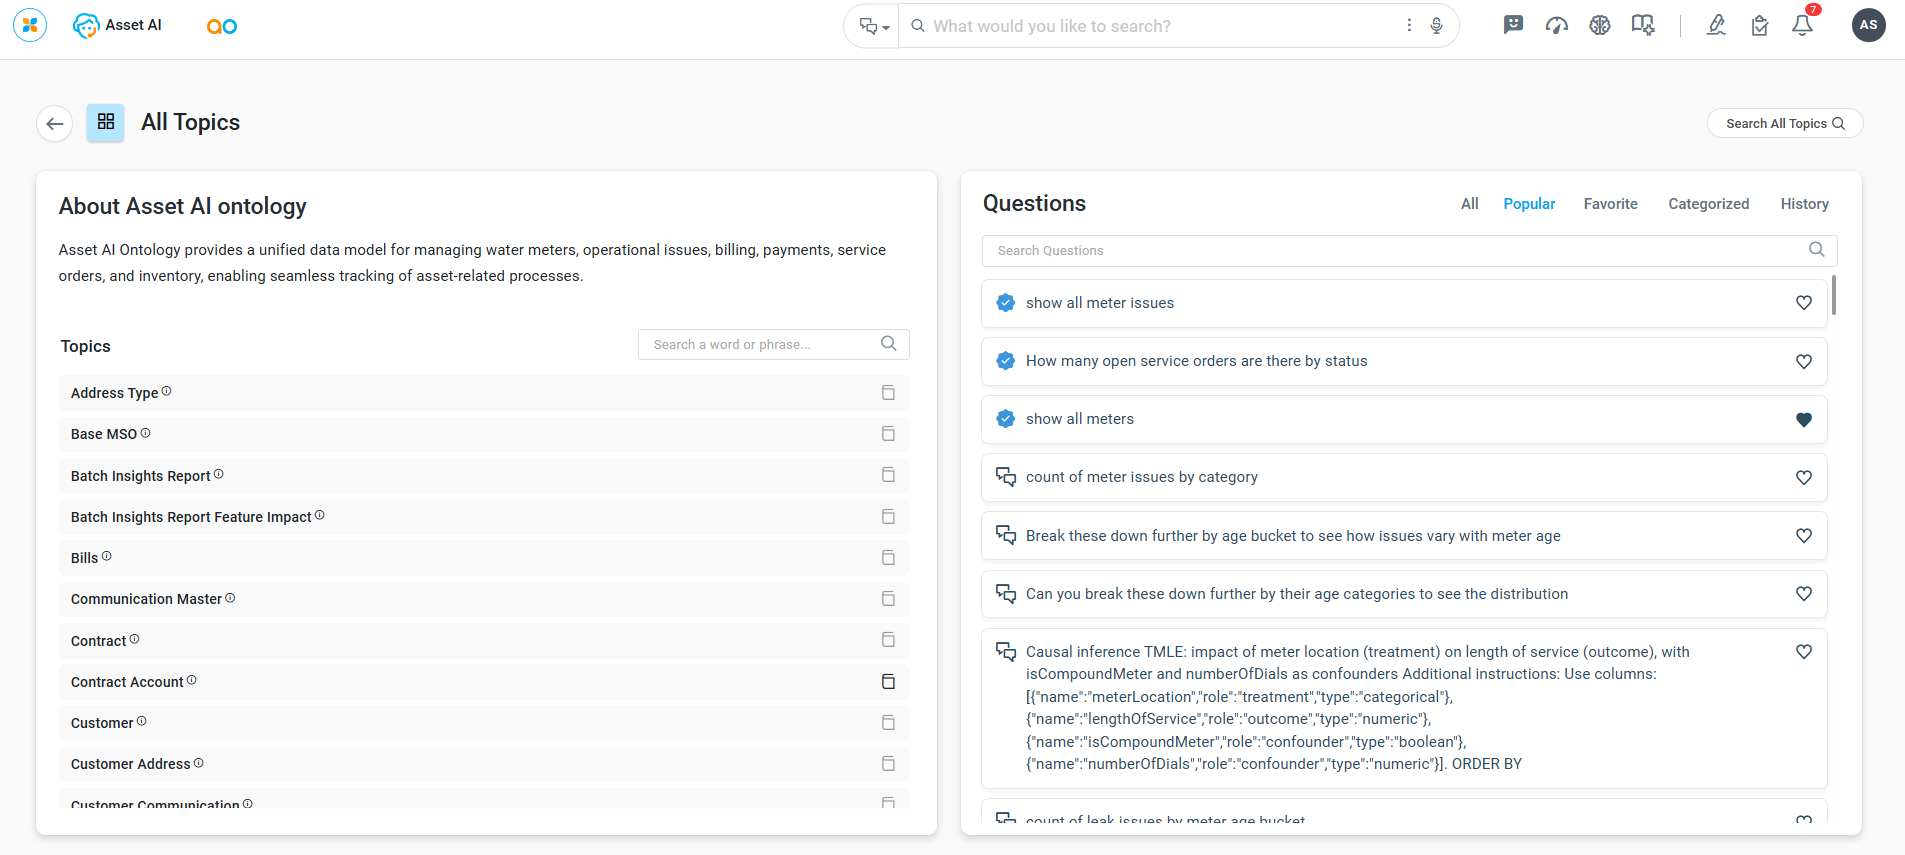
Task: Favorite the Causal inference TMLE question
Action: [x=1804, y=652]
